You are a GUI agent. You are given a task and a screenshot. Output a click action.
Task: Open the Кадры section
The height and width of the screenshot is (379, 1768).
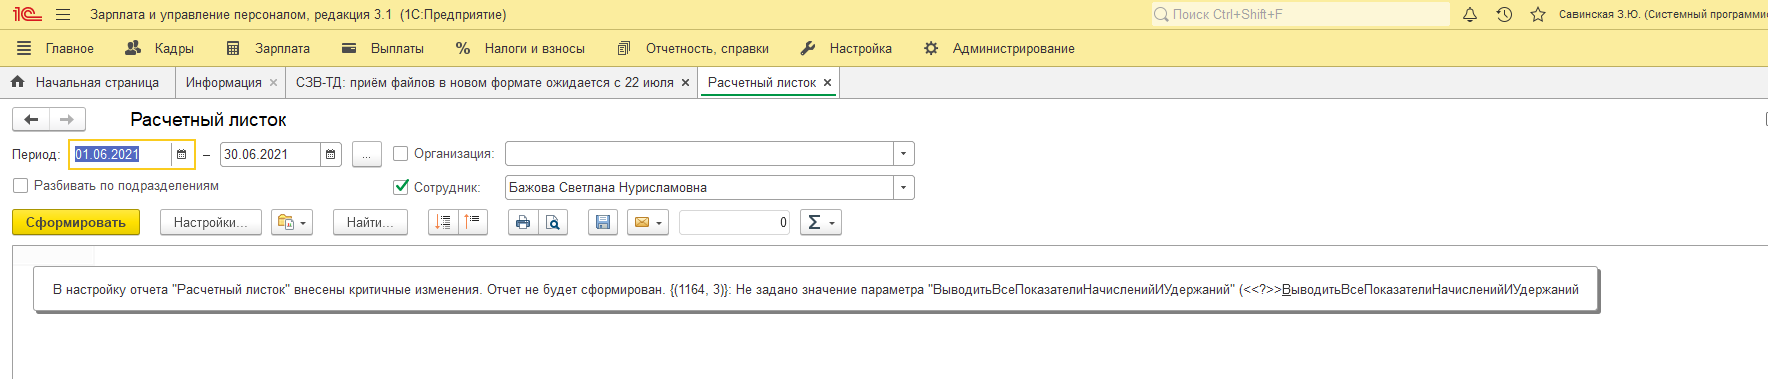click(159, 48)
